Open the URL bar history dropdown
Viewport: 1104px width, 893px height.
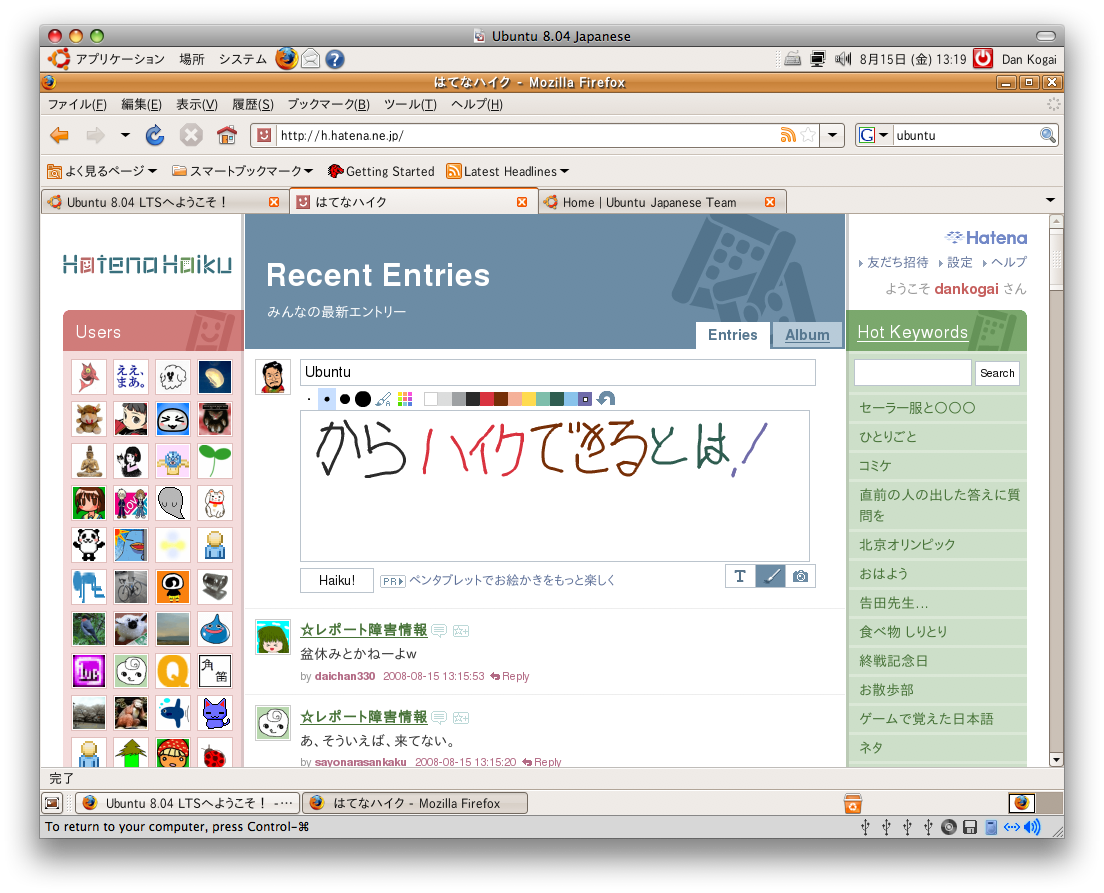(x=832, y=135)
